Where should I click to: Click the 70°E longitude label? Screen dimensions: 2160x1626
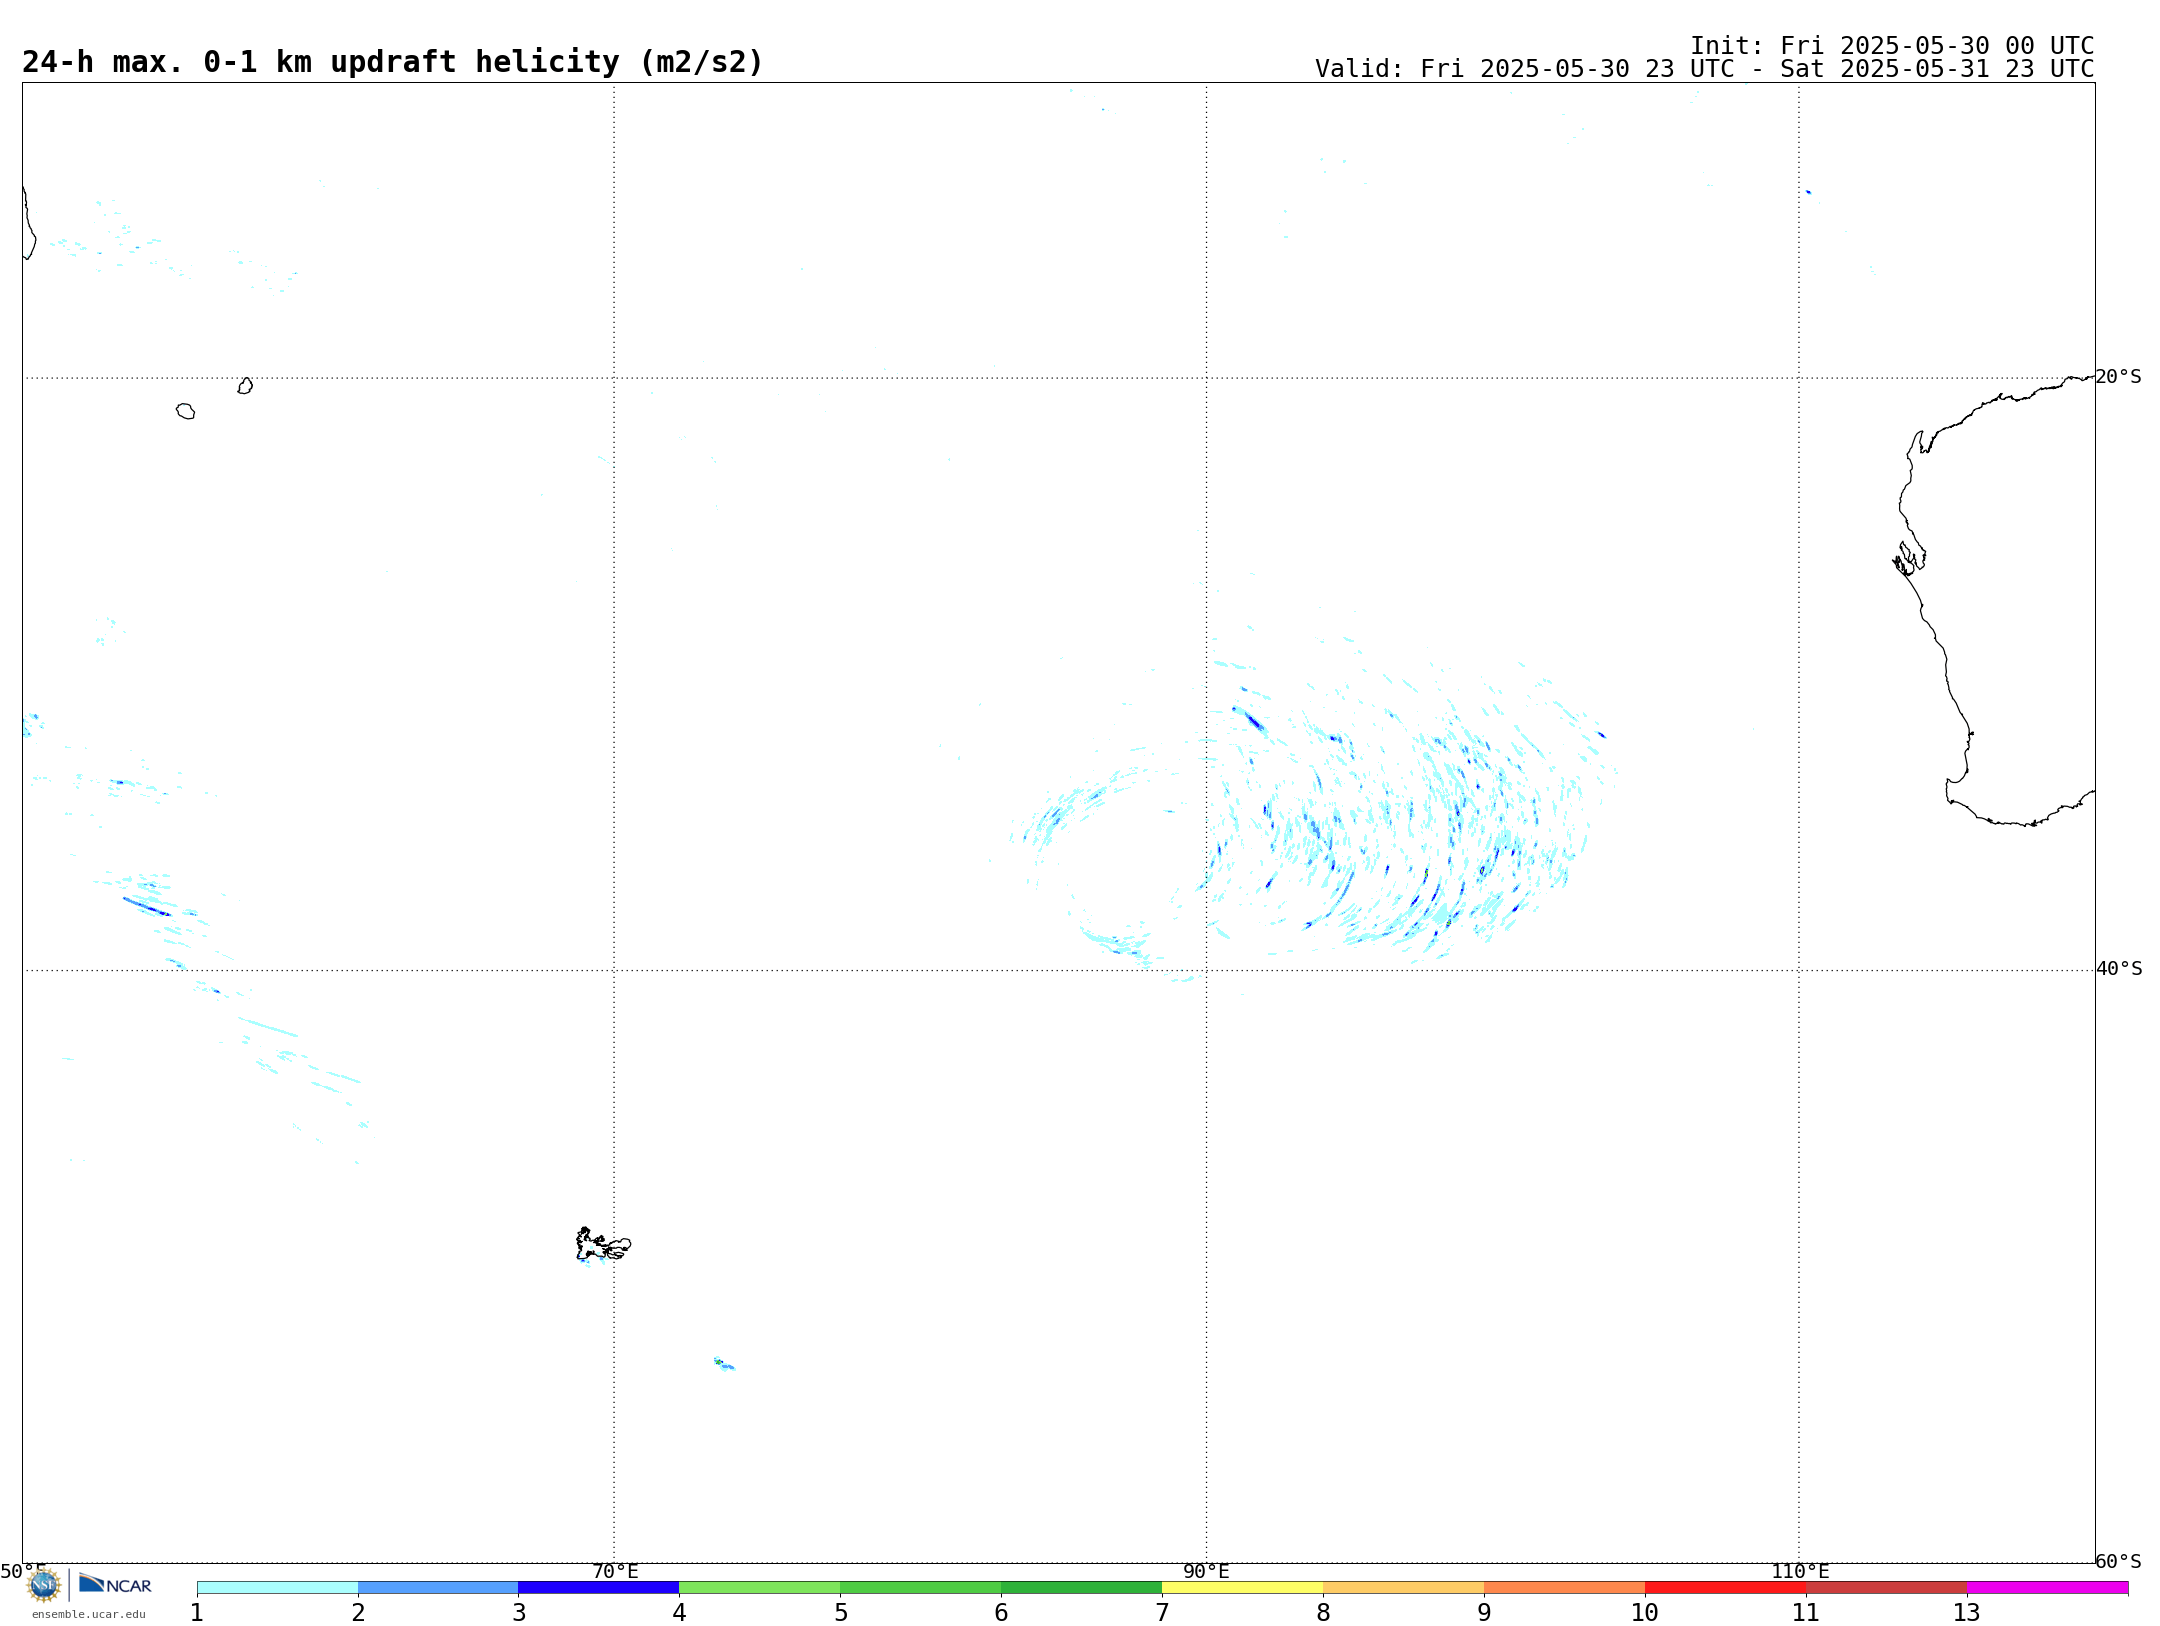click(615, 1571)
